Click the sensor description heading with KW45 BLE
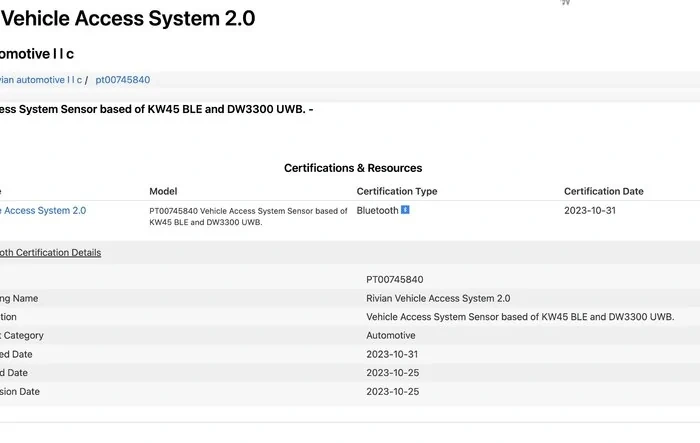 pyautogui.click(x=157, y=109)
